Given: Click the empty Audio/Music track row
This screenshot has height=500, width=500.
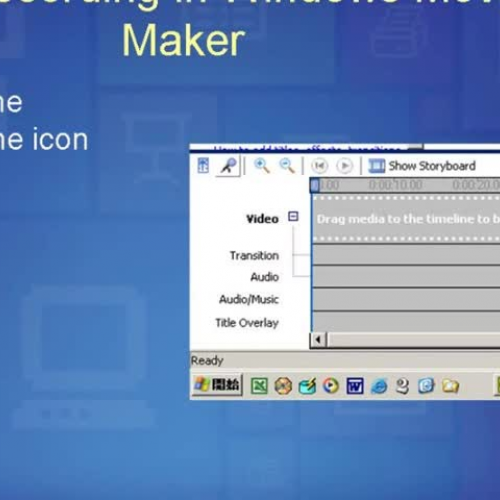Looking at the screenshot, I should click(x=406, y=299).
